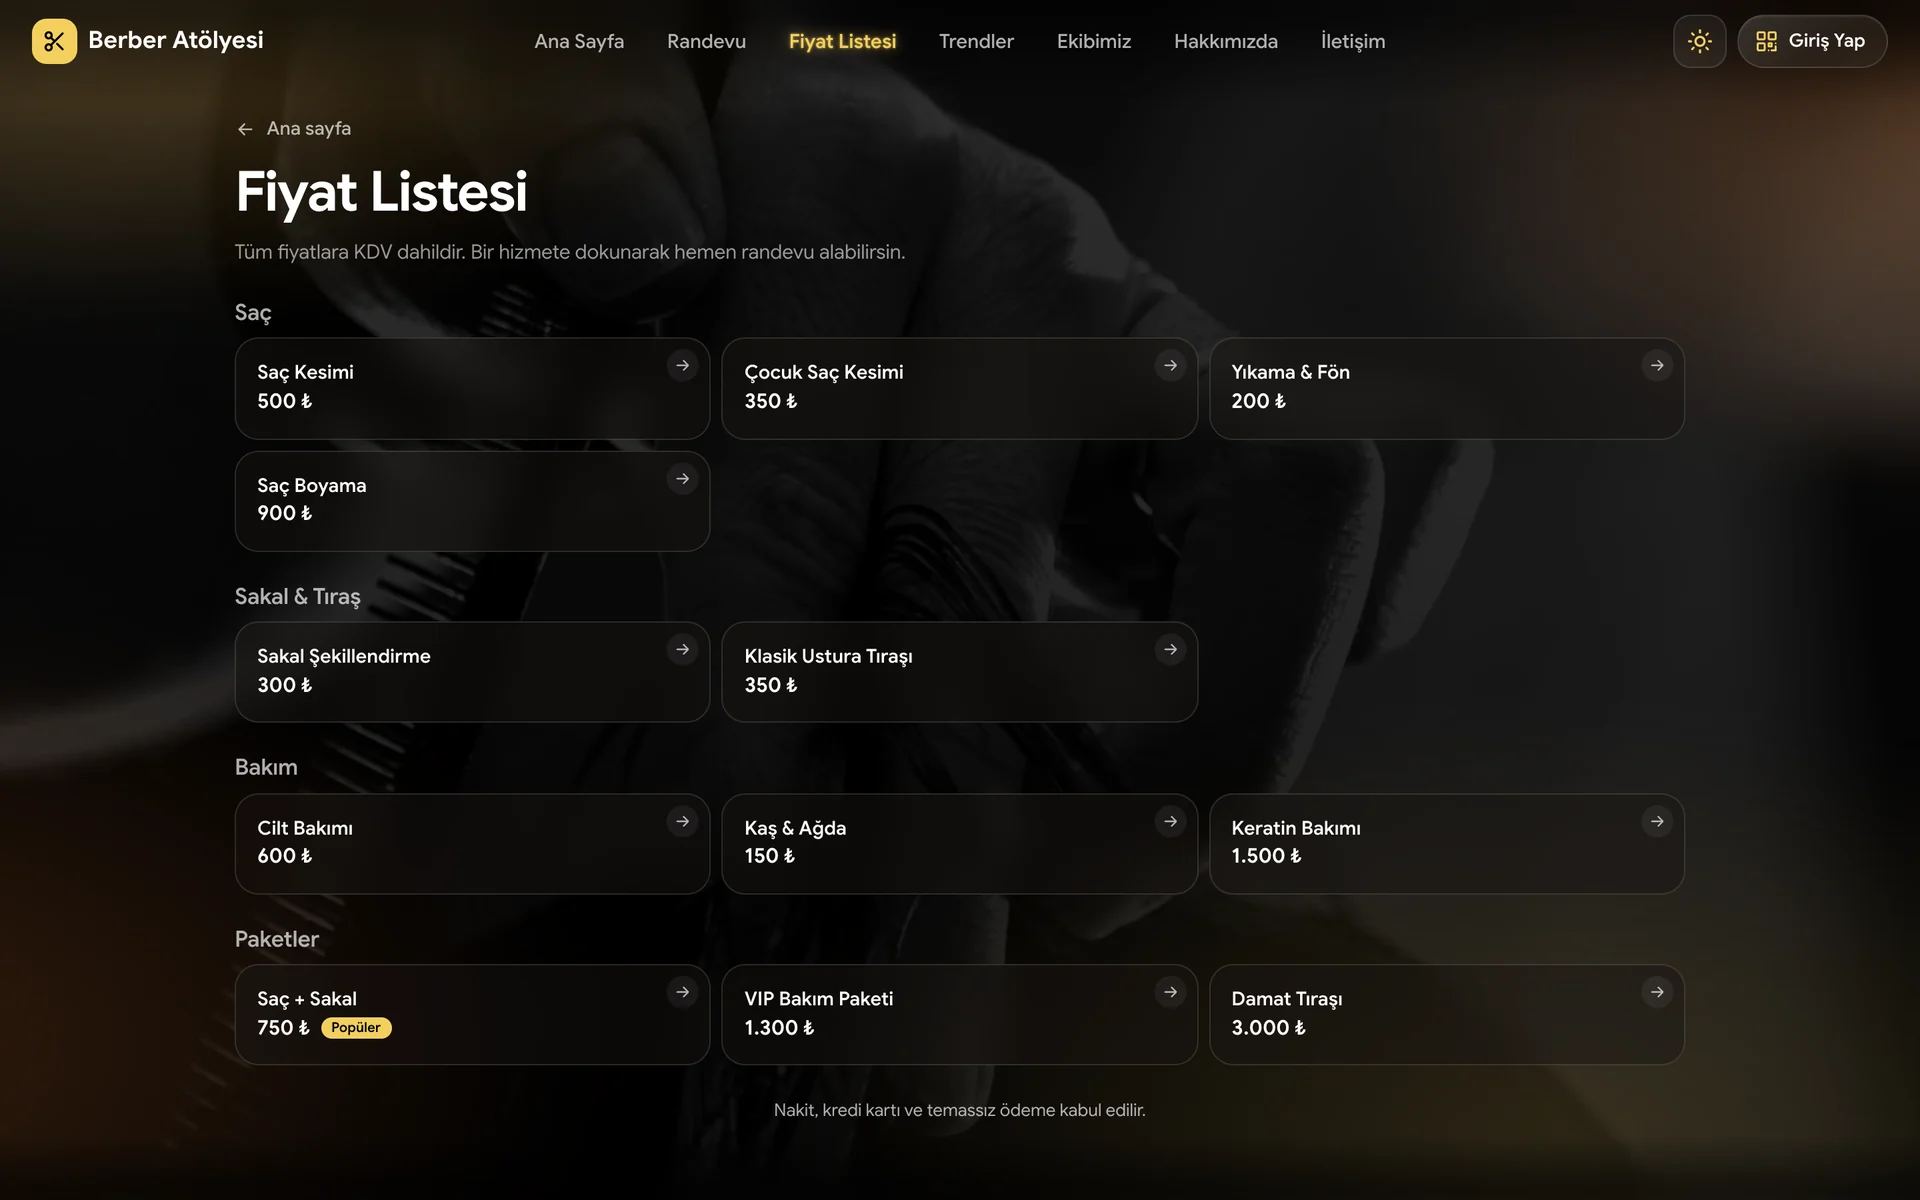Click the 1.300 ₺ VIP Bakım Paketi price
Viewport: 1920px width, 1200px height.
click(779, 1028)
